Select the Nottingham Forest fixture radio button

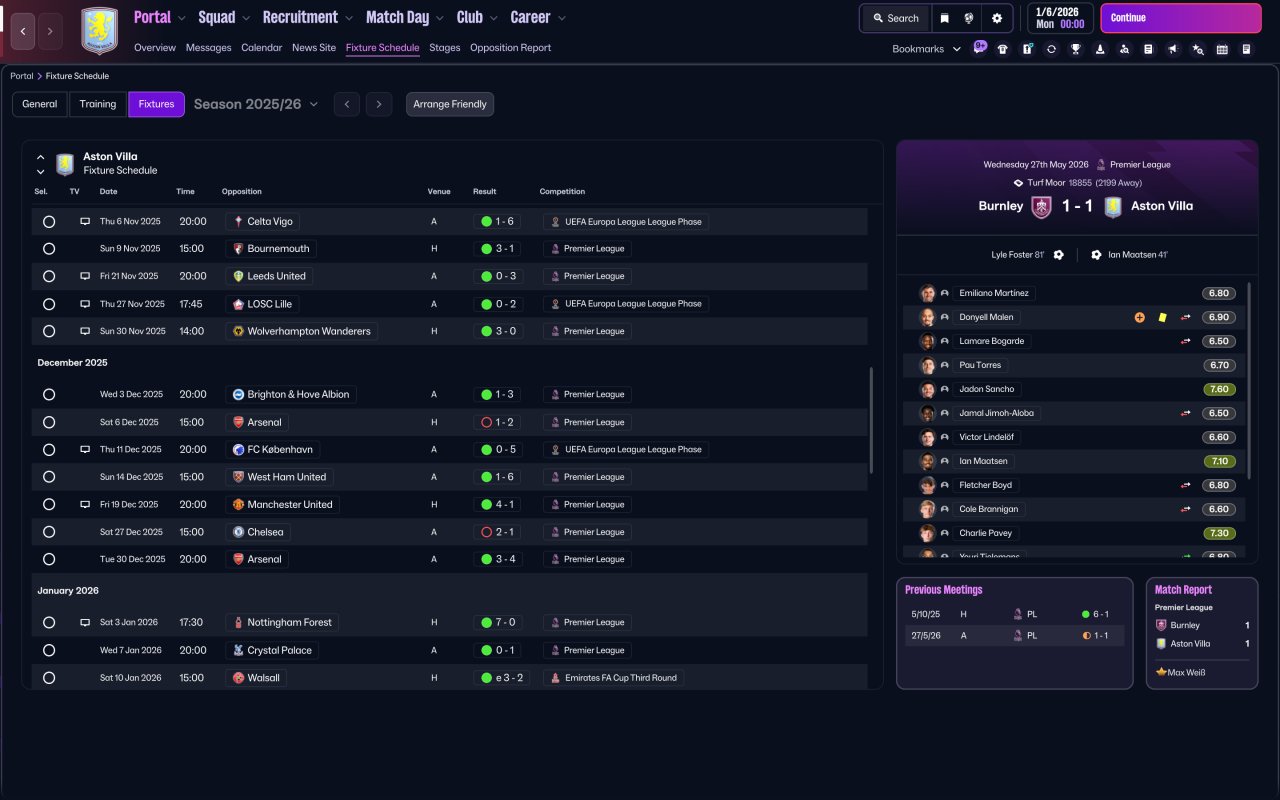pos(49,623)
